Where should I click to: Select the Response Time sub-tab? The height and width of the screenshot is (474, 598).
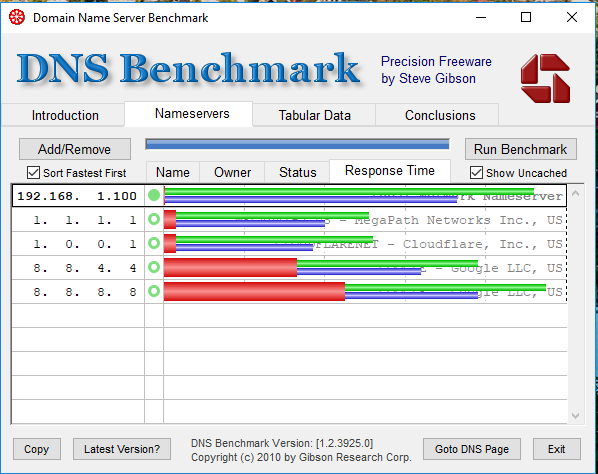coord(390,170)
